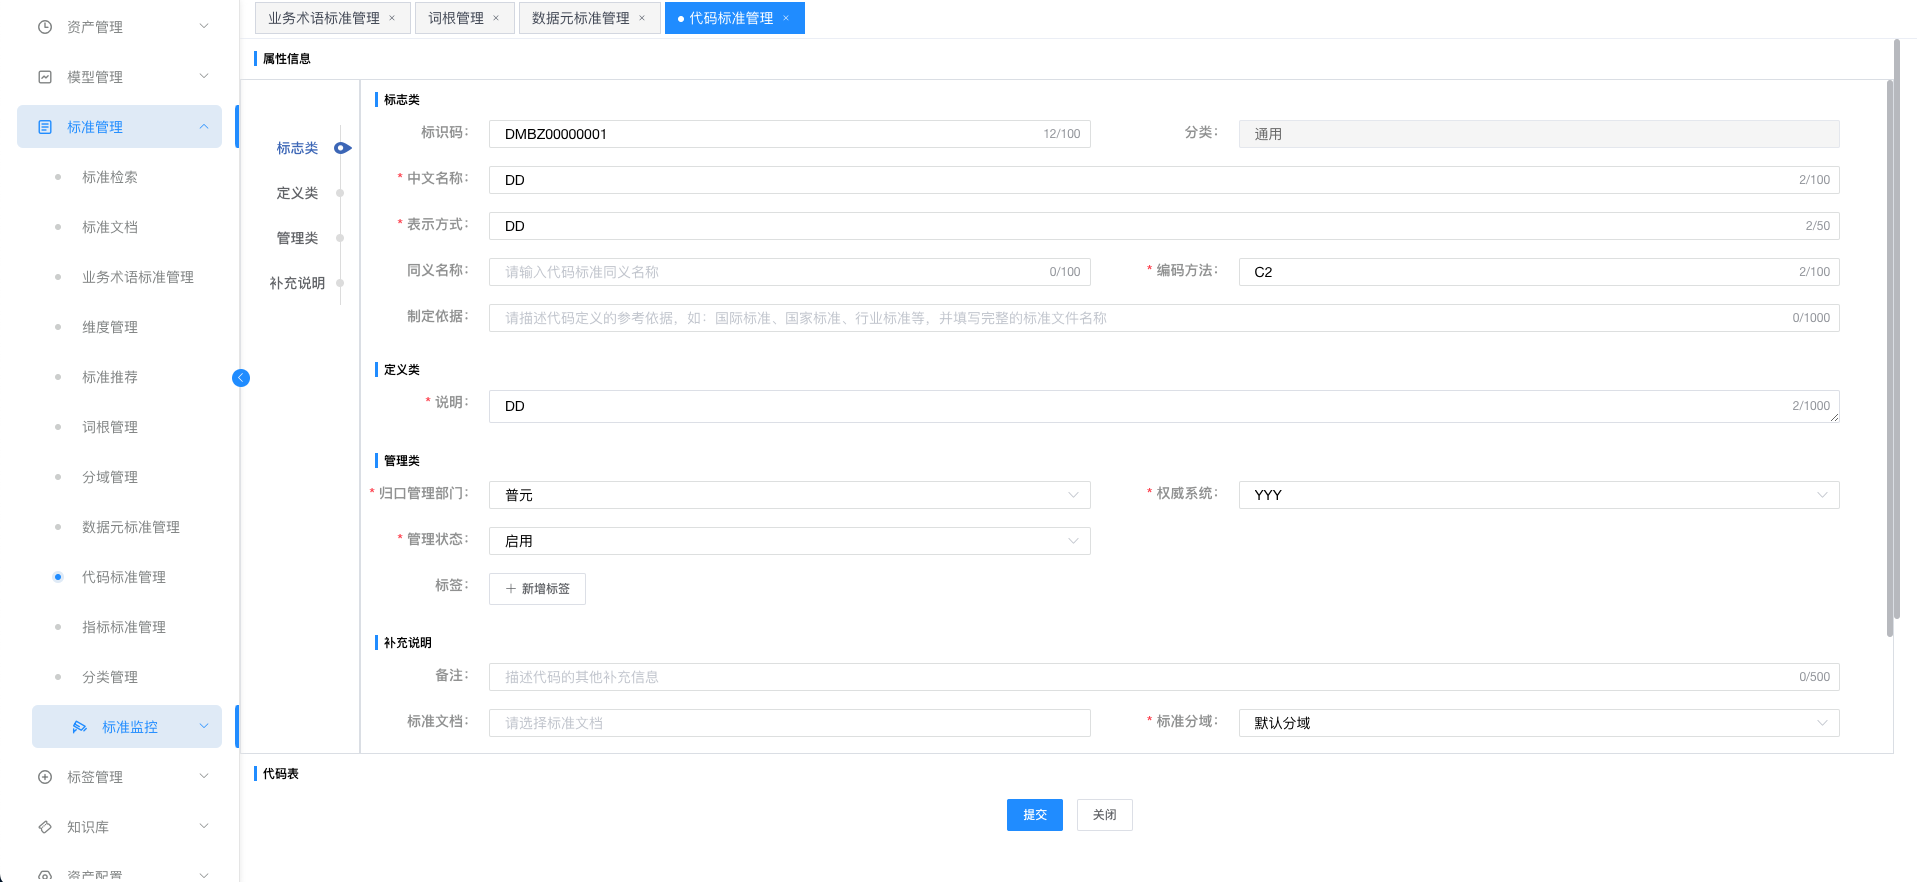1917x882 pixels.
Task: Click the 关闭 button
Action: click(x=1104, y=815)
